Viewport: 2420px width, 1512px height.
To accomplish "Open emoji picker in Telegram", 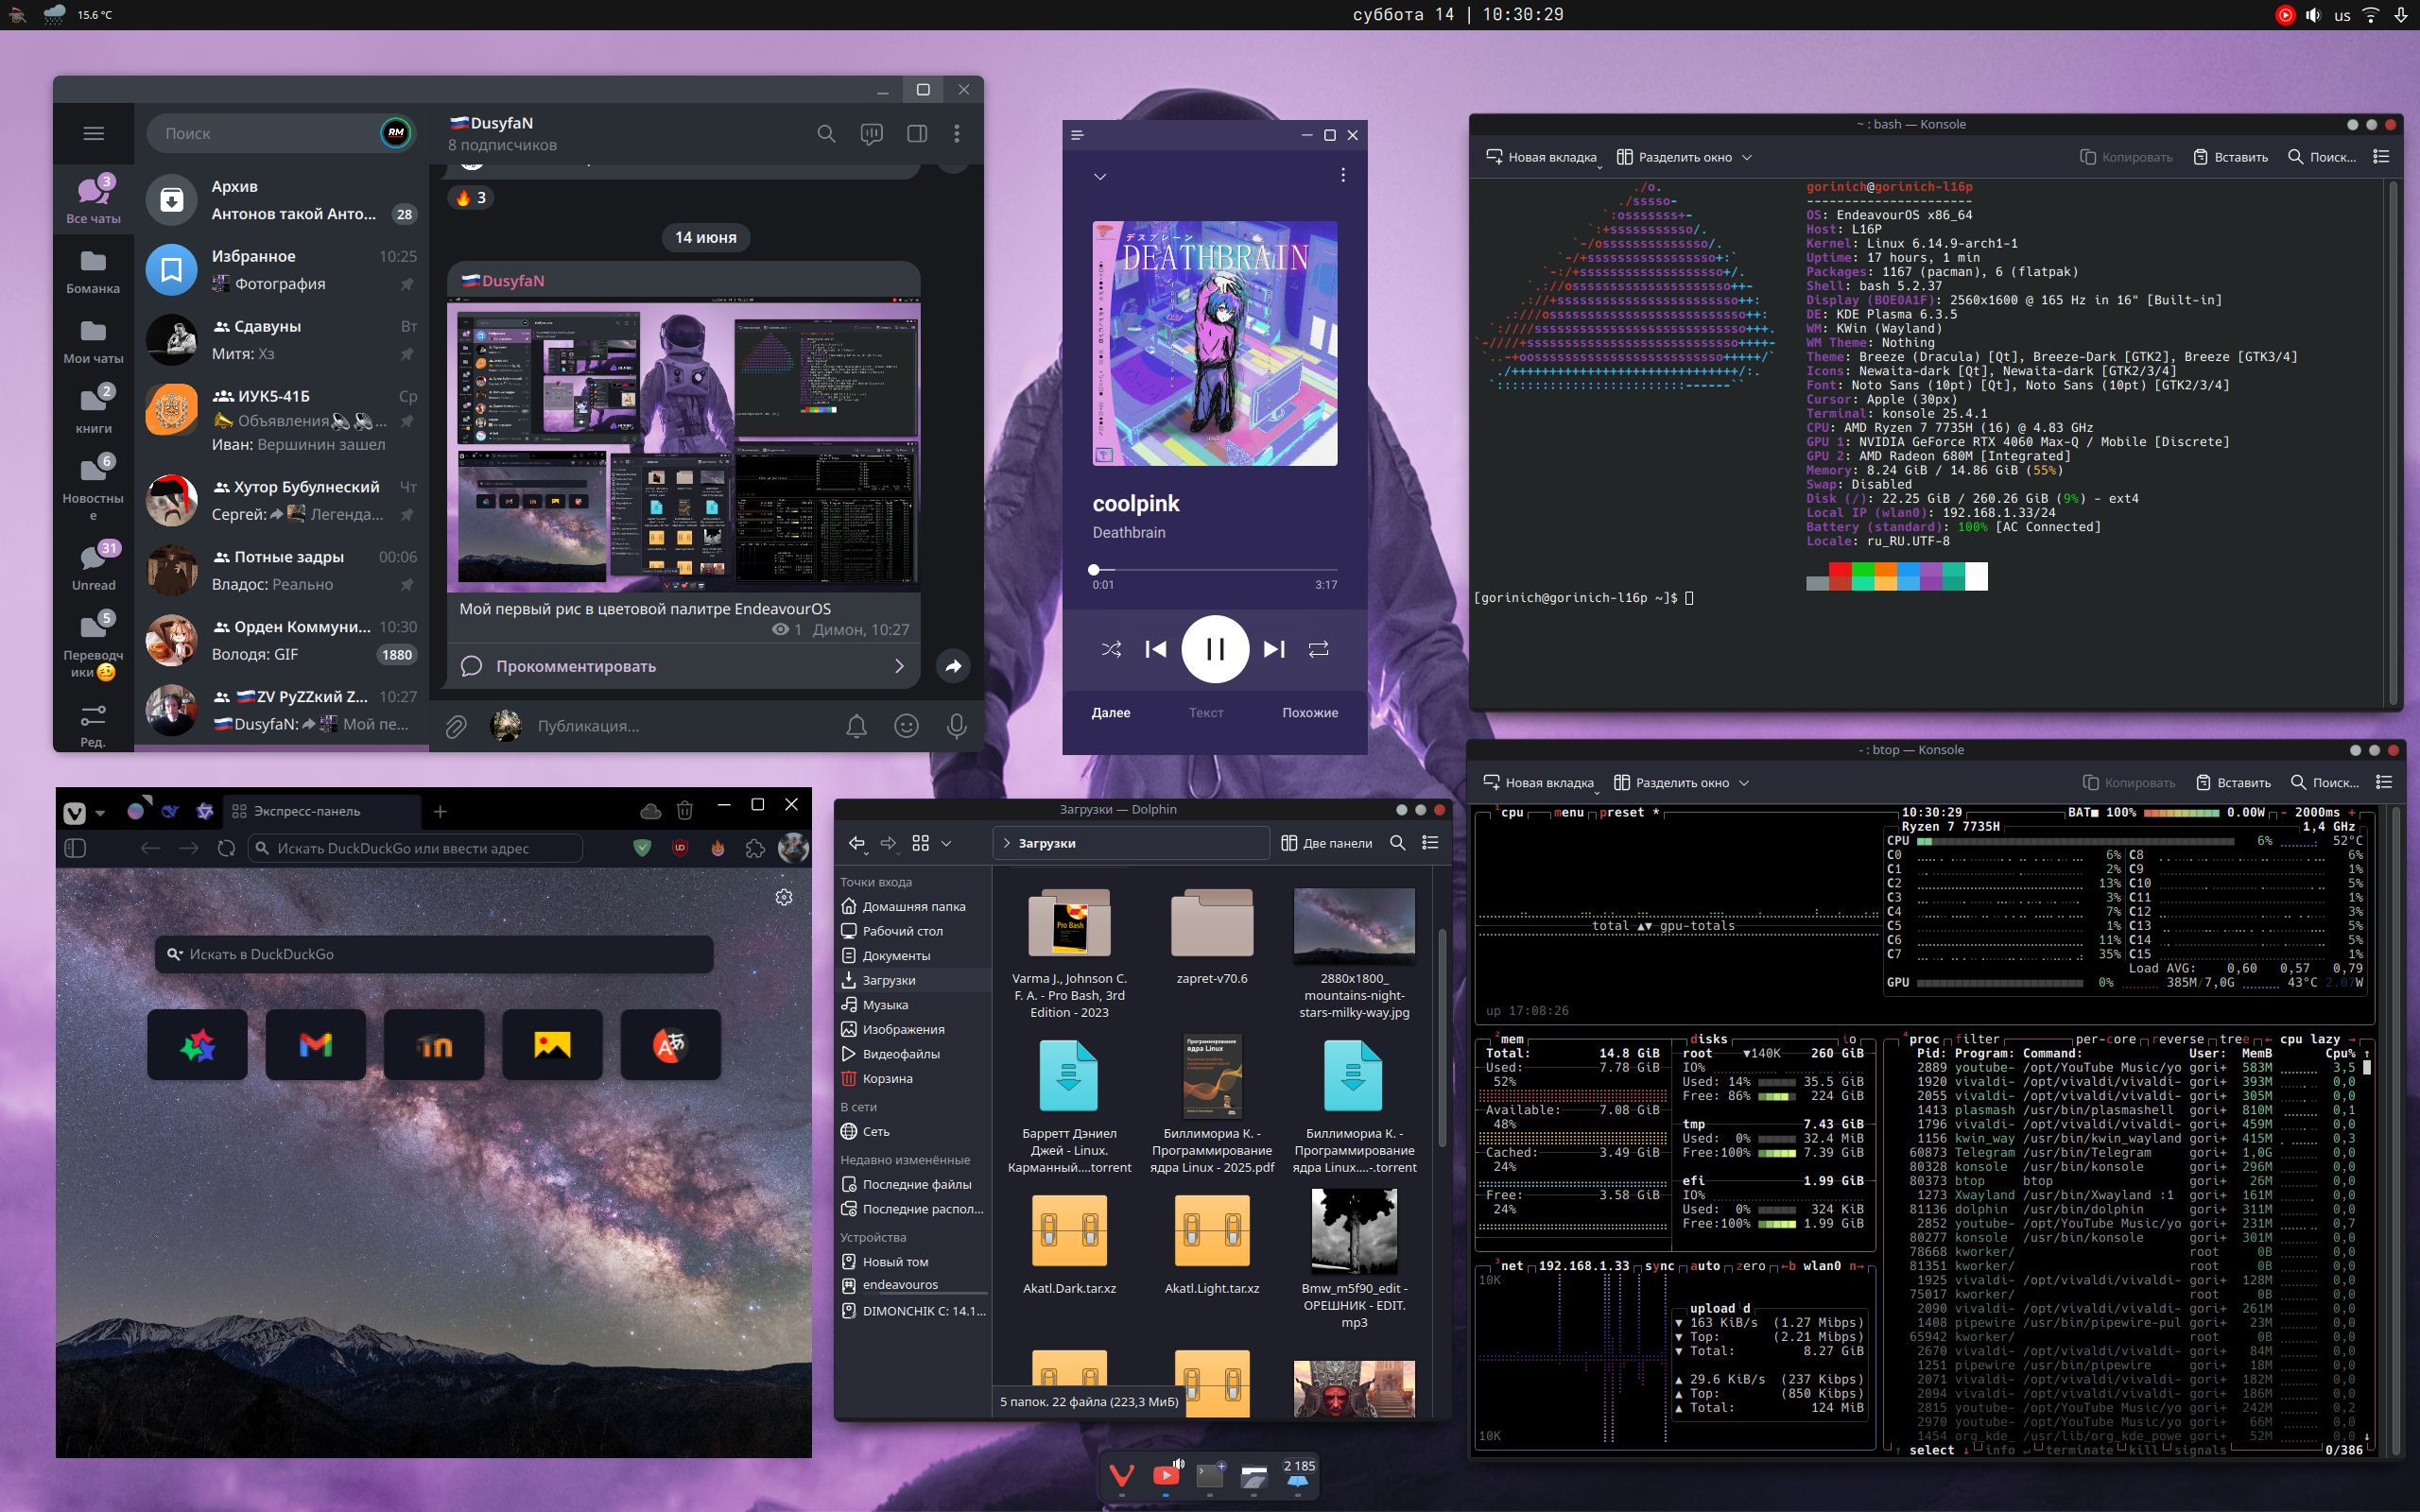I will pos(906,726).
